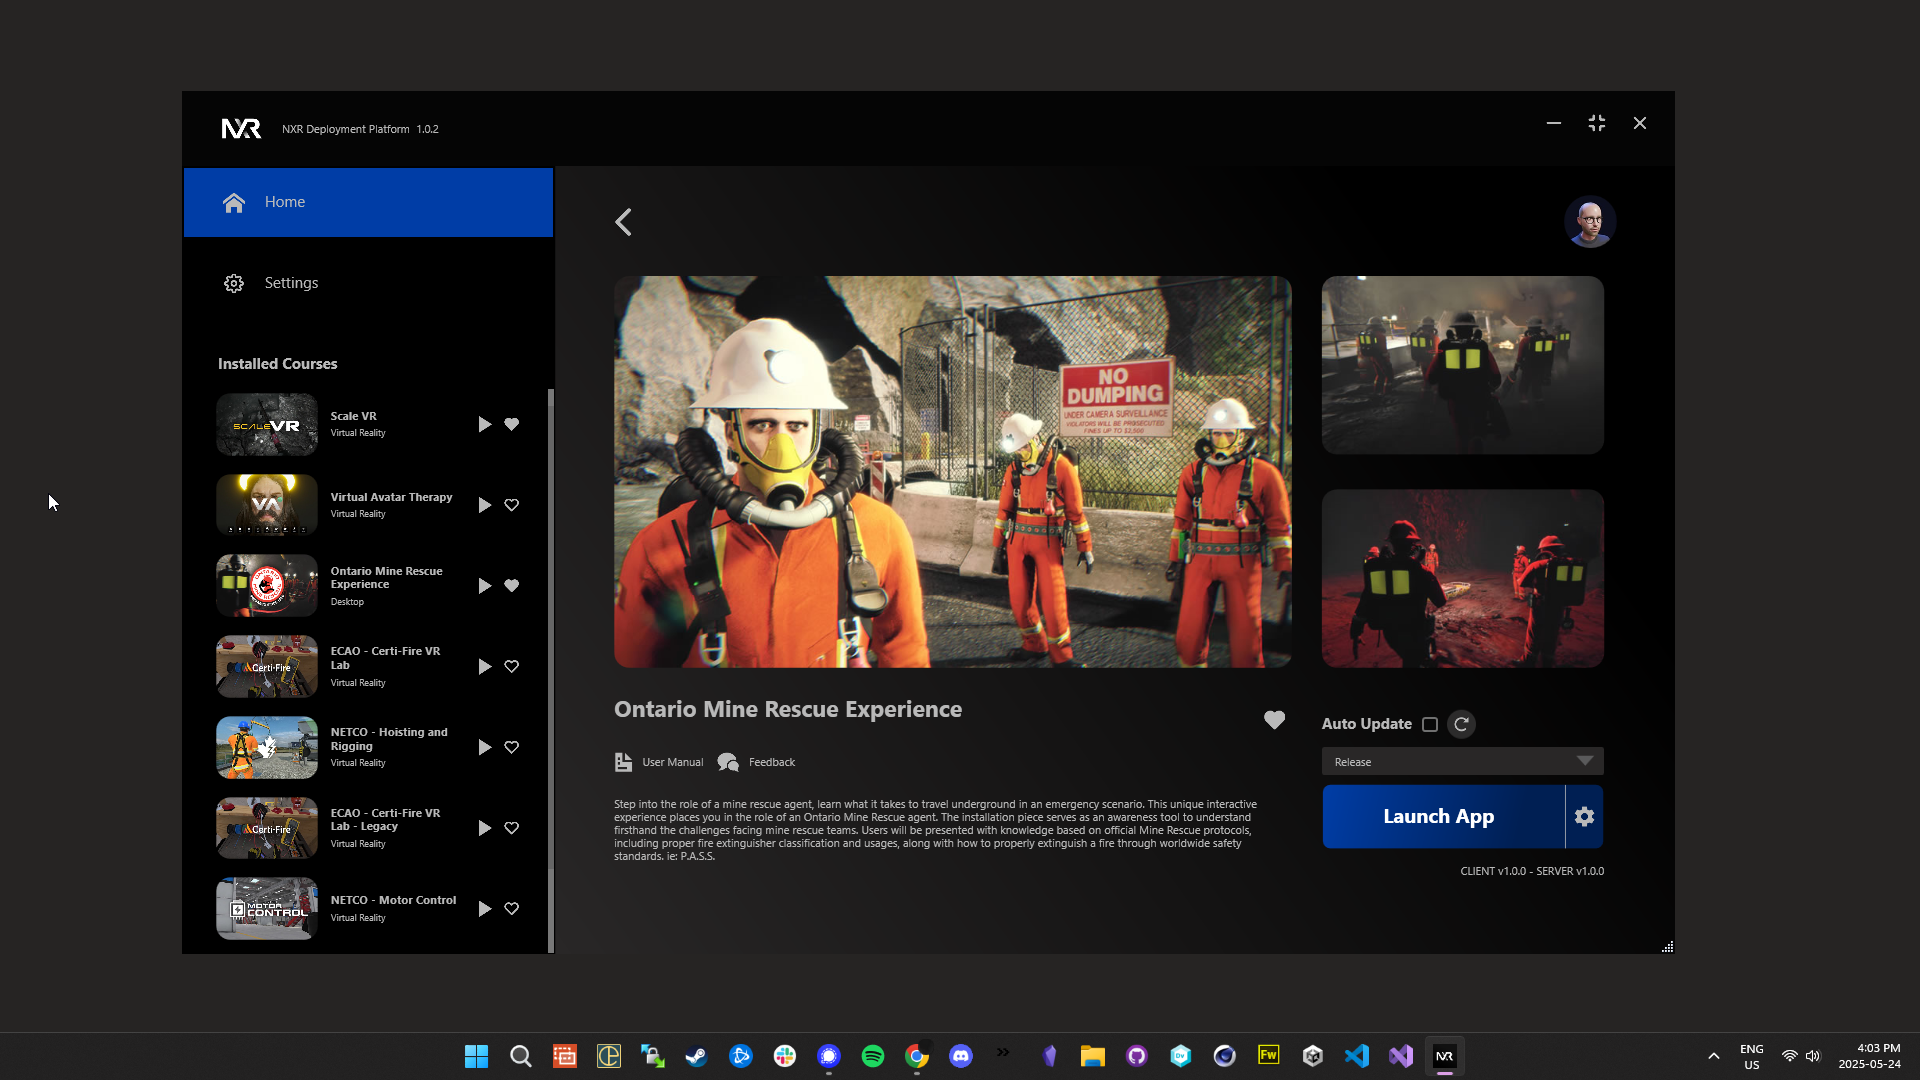Viewport: 1920px width, 1080px height.
Task: Select ECAO - Certi-Fire VR Lab Legacy thumbnail
Action: 267,828
